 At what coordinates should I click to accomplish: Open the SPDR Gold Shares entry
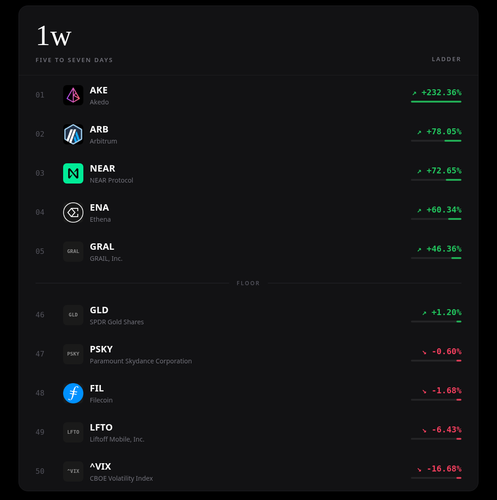pos(248,315)
